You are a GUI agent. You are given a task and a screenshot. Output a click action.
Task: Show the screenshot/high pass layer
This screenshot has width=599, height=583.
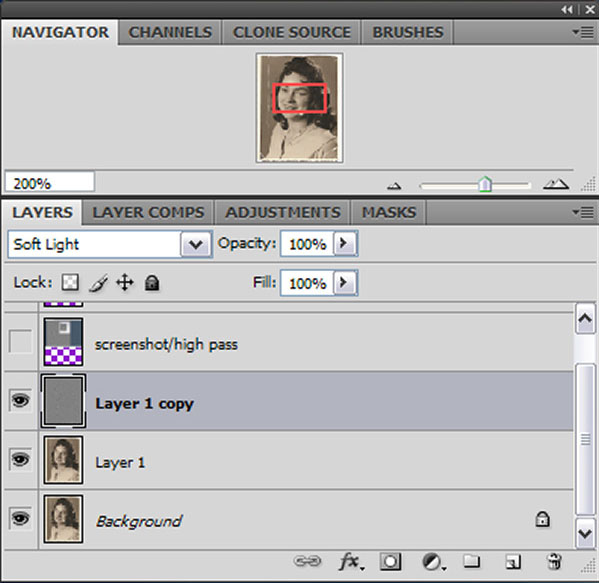pyautogui.click(x=20, y=342)
